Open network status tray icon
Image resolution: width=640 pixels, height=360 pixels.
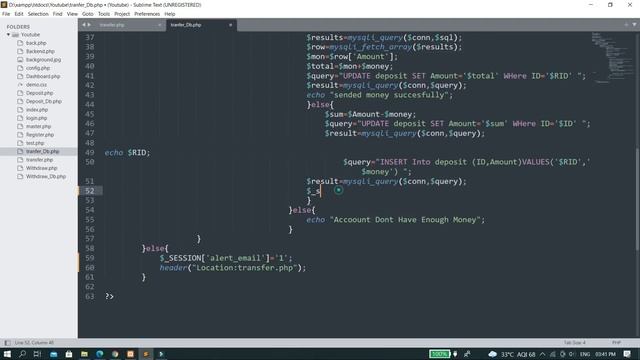click(553, 354)
